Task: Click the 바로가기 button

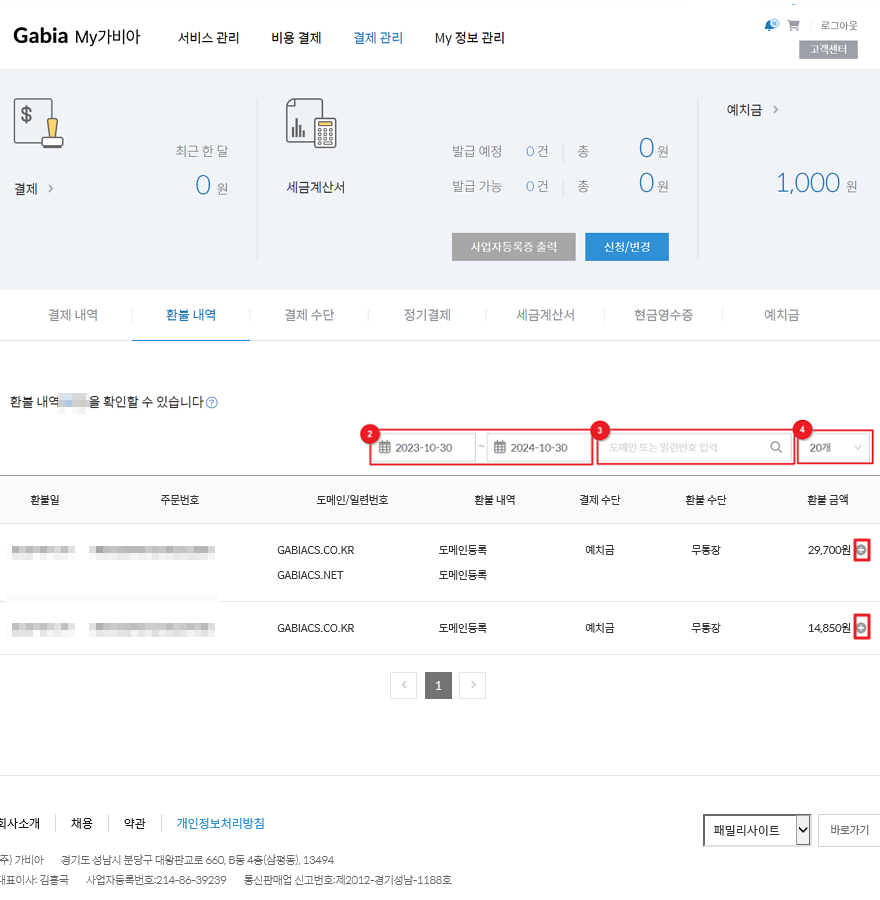Action: 849,830
